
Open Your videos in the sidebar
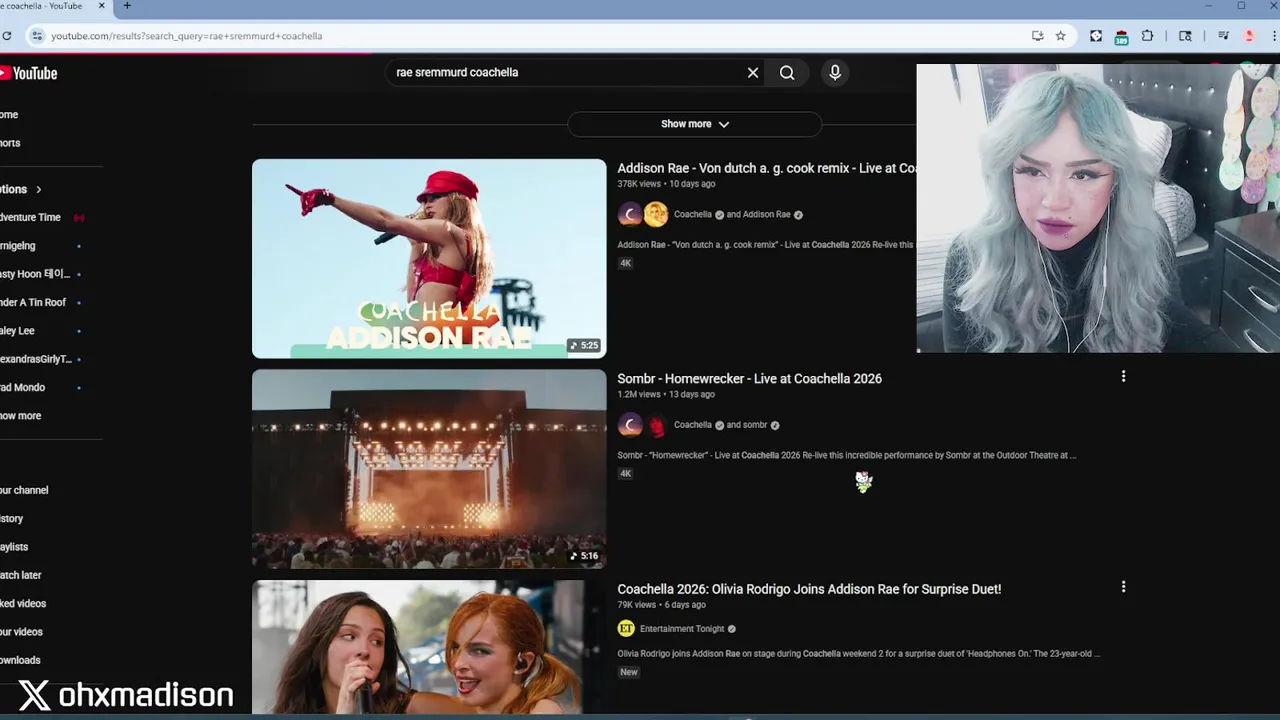pyautogui.click(x=22, y=632)
